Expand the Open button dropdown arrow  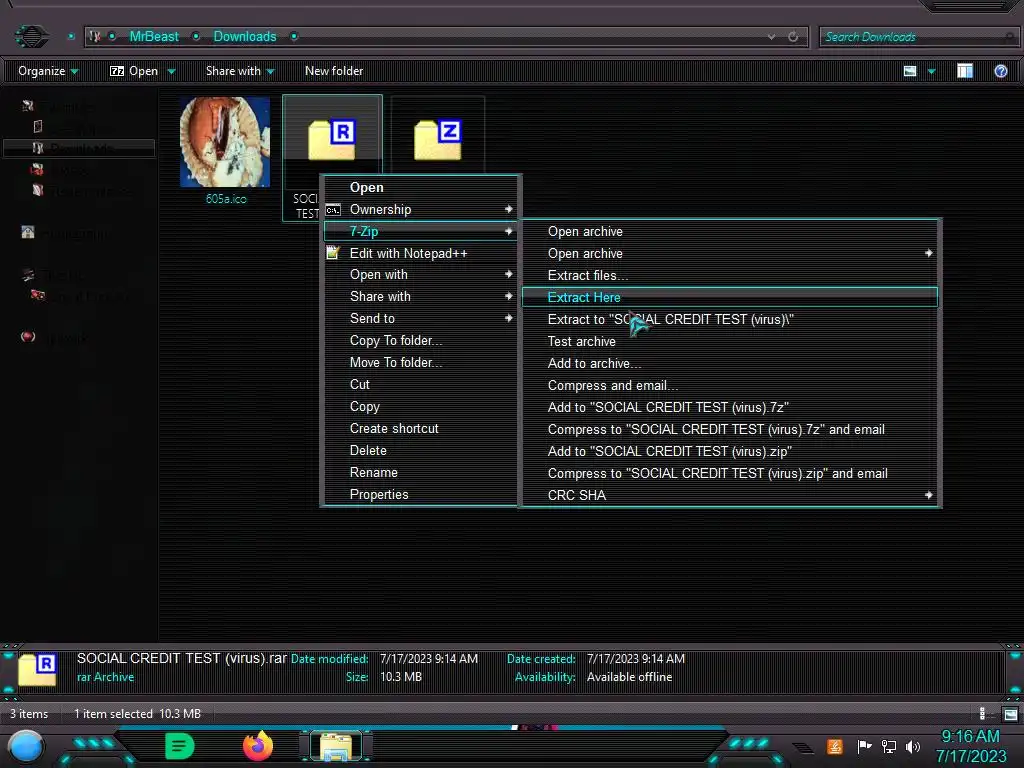[171, 71]
